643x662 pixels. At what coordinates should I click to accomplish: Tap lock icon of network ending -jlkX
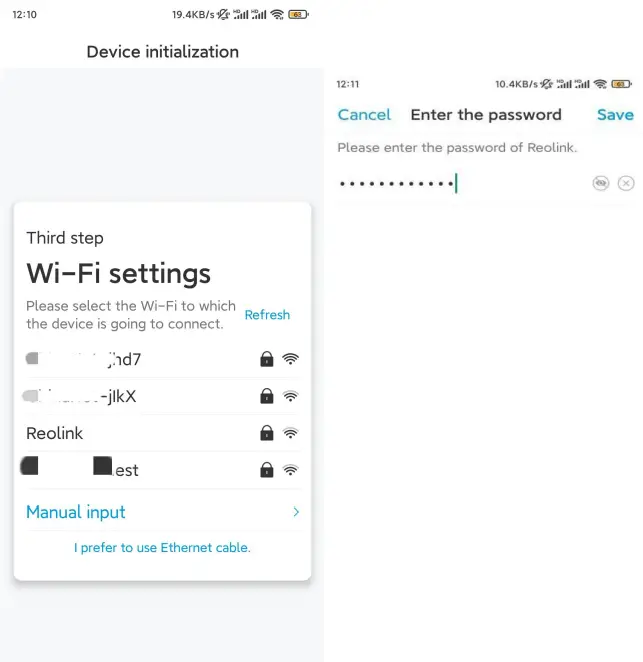266,396
